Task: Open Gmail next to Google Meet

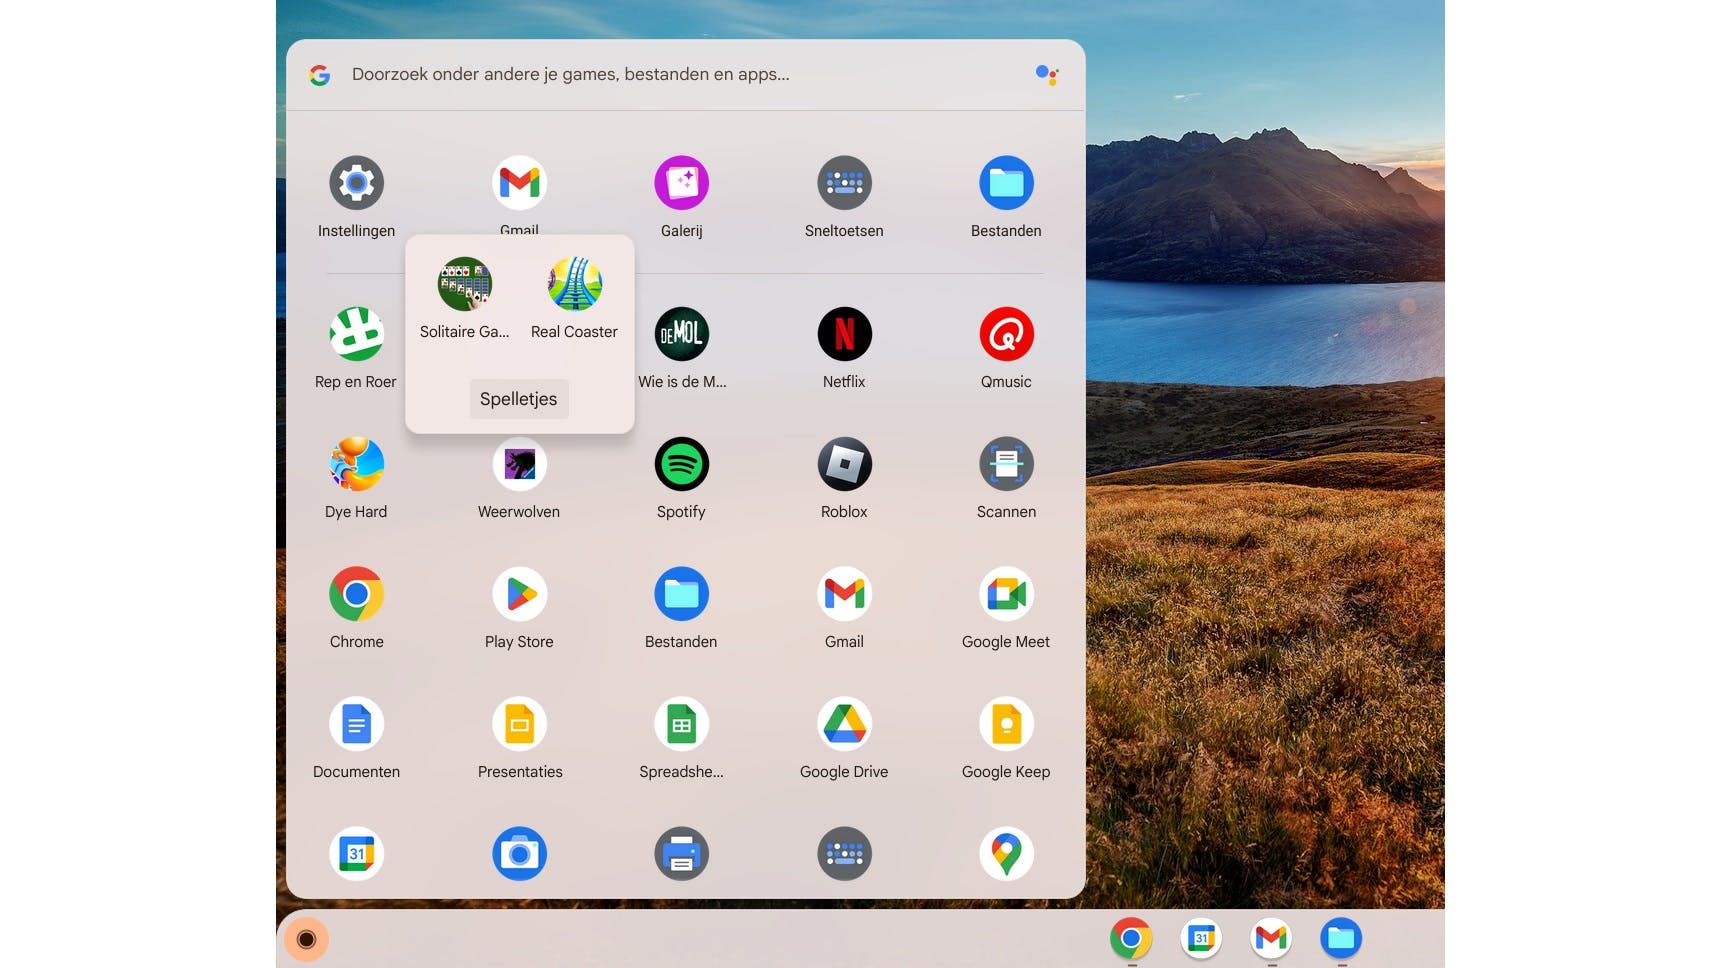Action: coord(844,594)
